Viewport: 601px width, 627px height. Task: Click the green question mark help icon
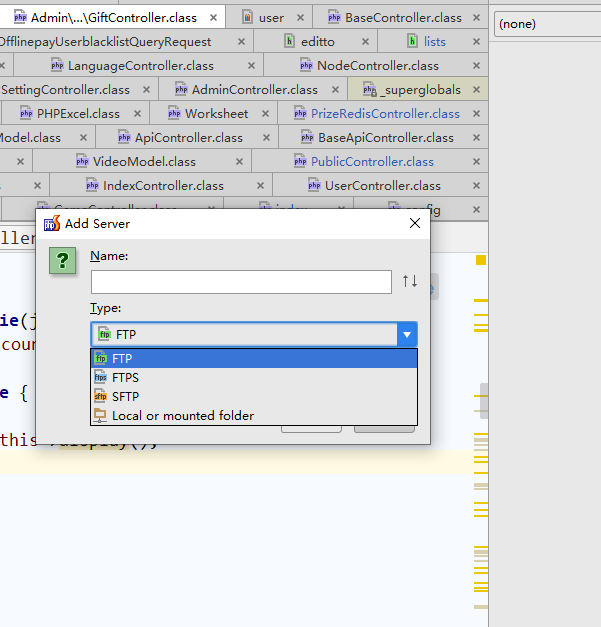coord(62,261)
